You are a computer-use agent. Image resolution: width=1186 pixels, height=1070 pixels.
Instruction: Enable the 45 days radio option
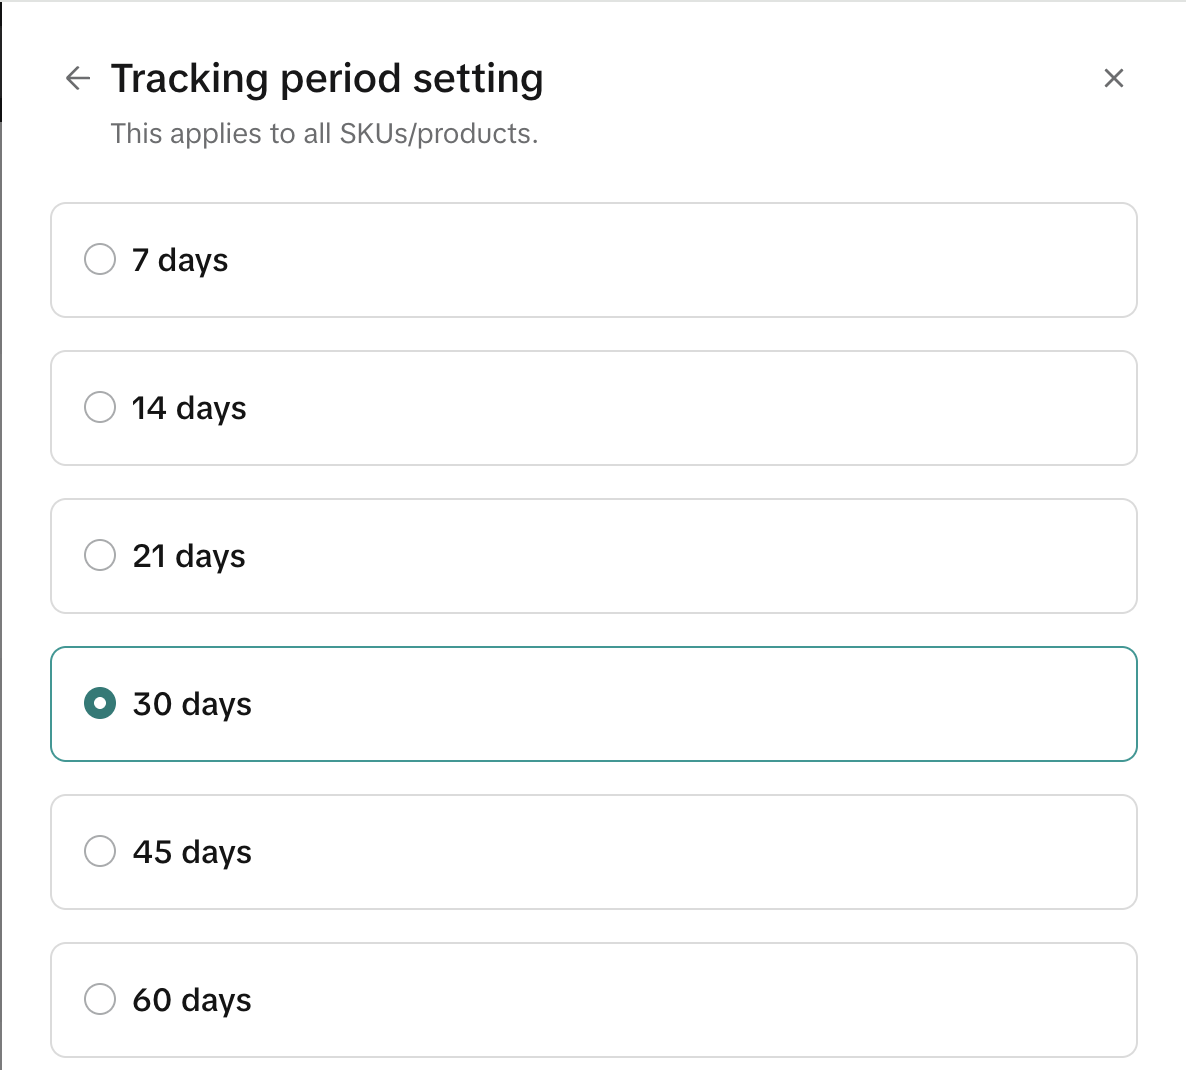click(100, 851)
